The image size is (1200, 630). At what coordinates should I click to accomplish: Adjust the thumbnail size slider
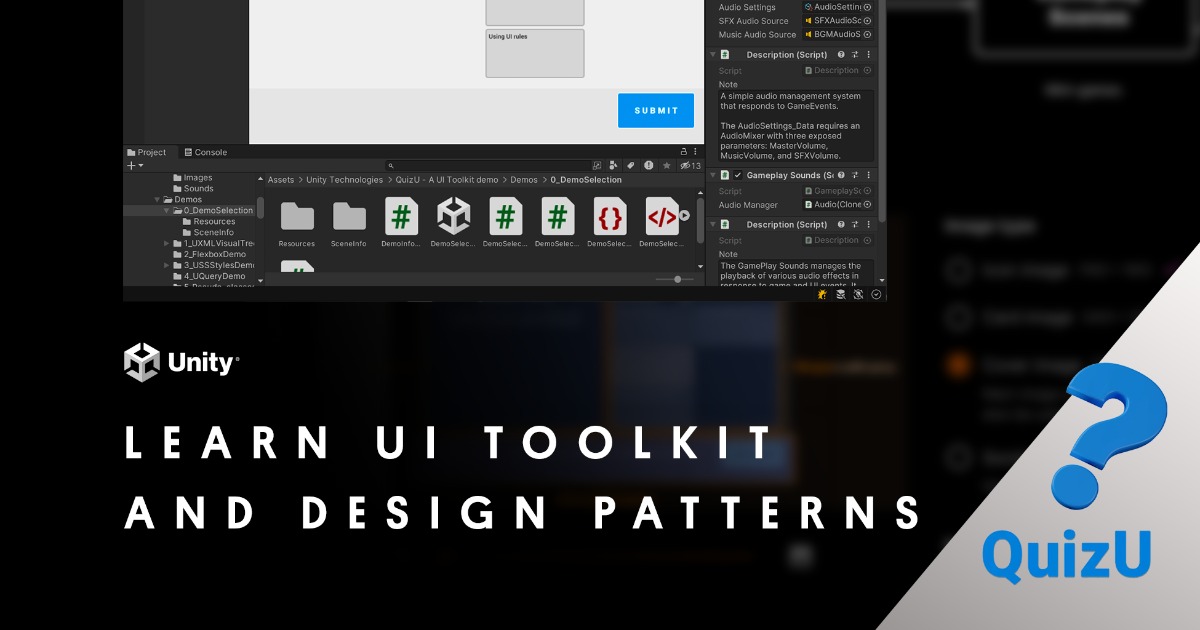(676, 278)
